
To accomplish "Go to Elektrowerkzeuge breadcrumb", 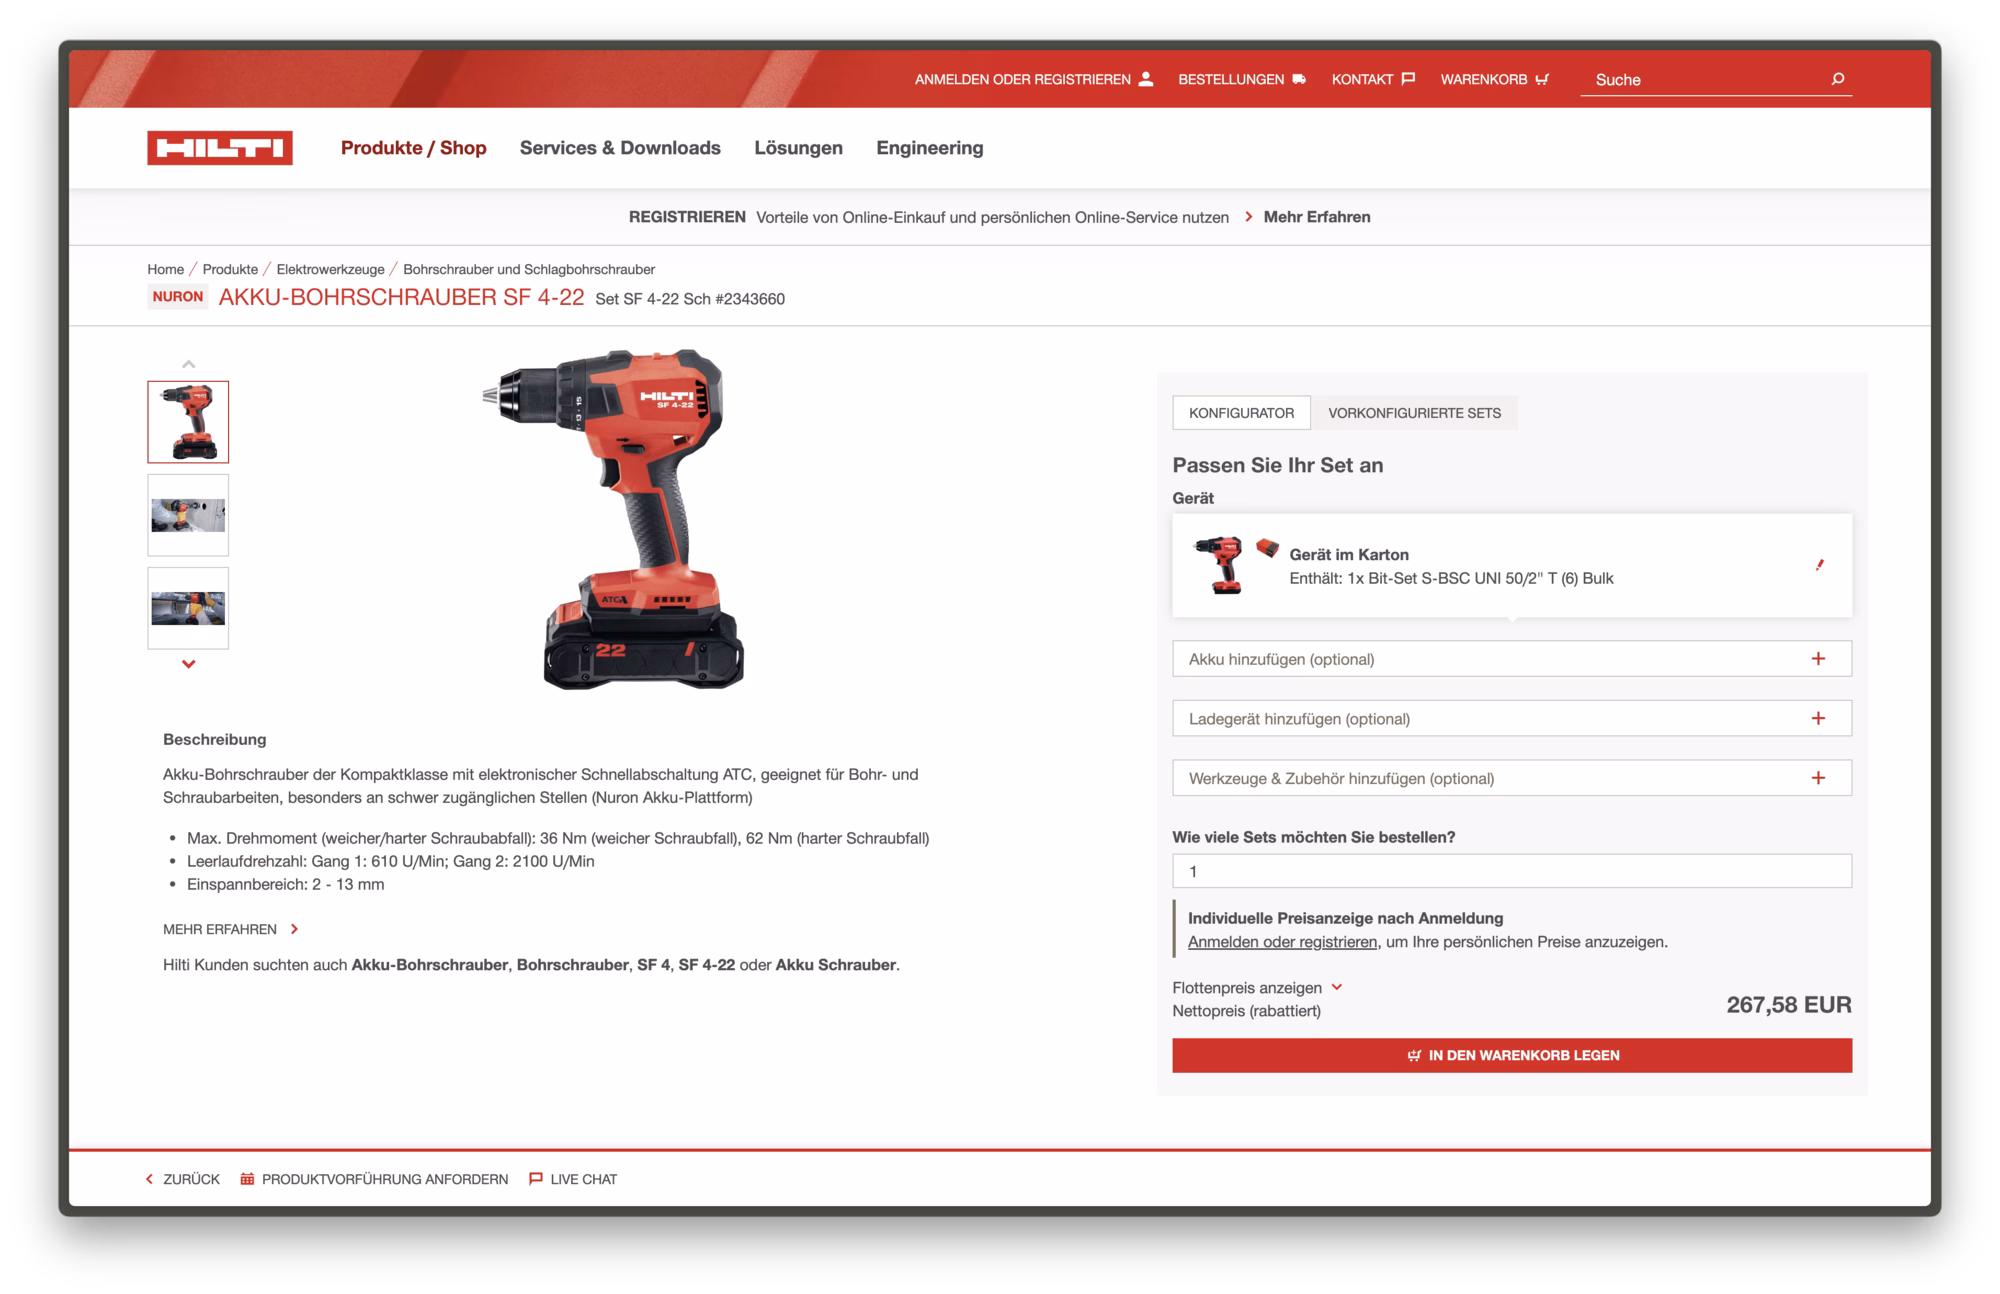I will 330,269.
